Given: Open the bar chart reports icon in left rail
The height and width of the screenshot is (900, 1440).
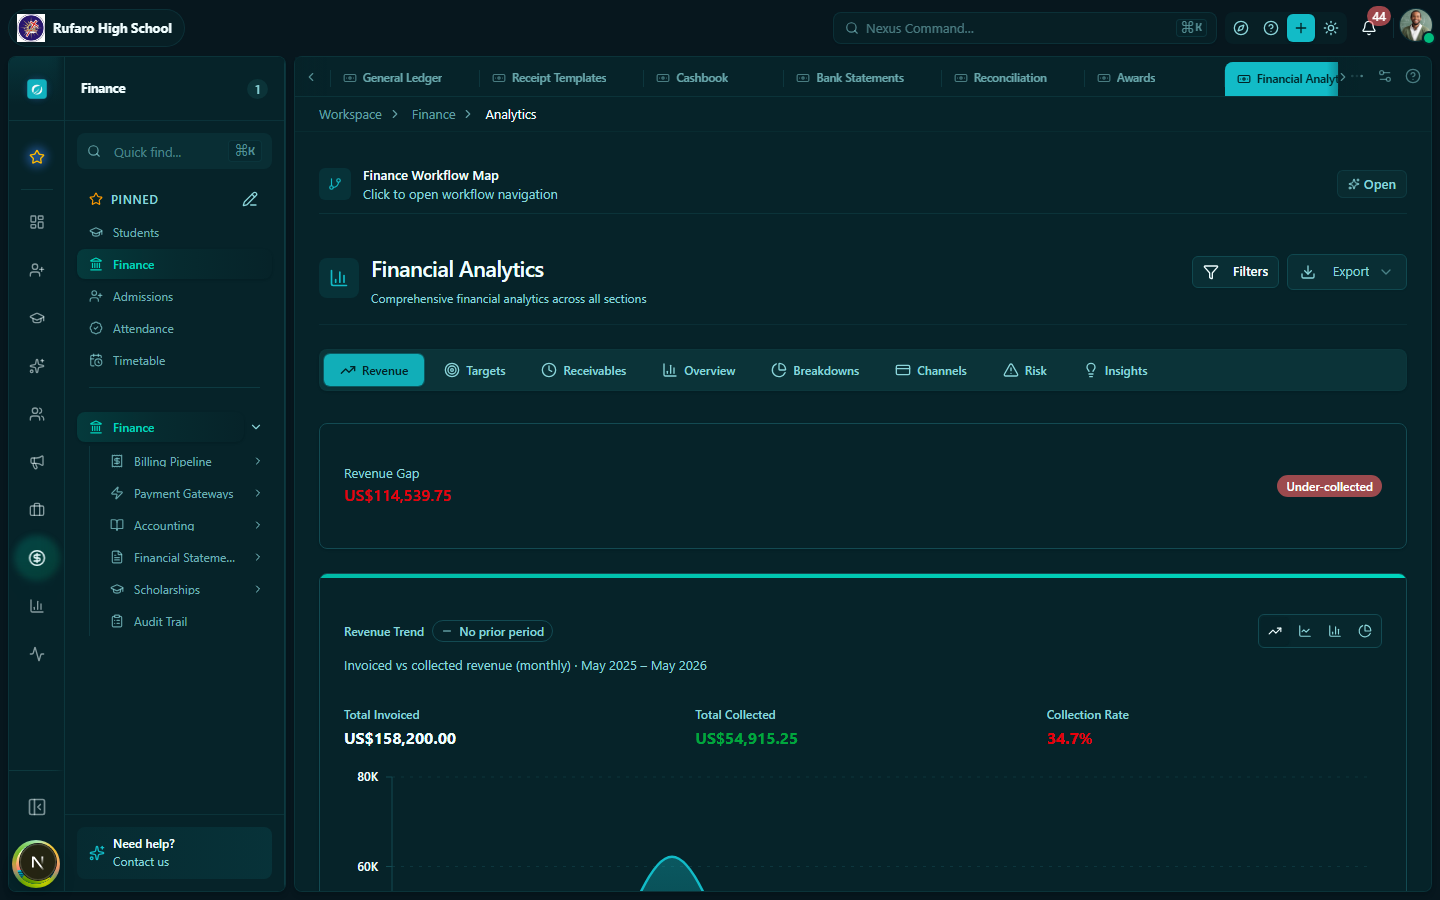Looking at the screenshot, I should [x=37, y=606].
